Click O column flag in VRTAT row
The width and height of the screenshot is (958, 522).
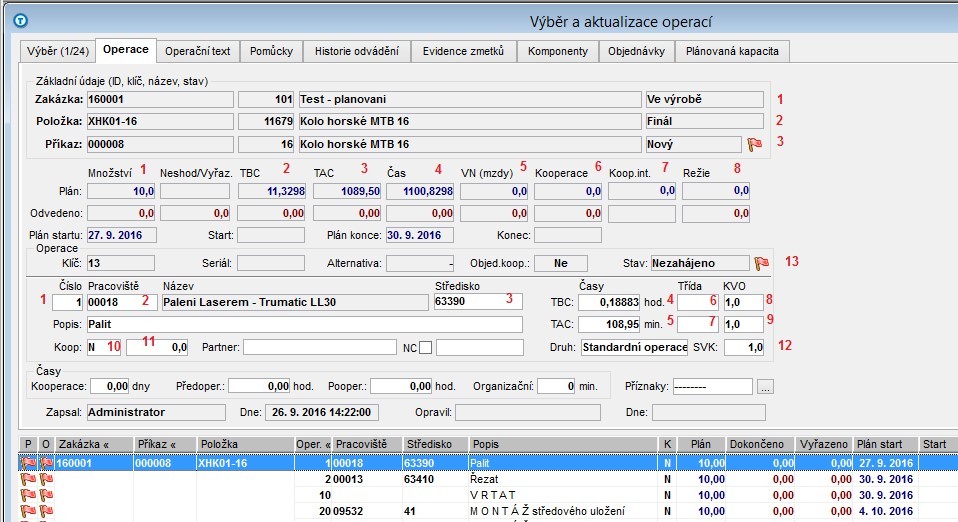(x=46, y=495)
